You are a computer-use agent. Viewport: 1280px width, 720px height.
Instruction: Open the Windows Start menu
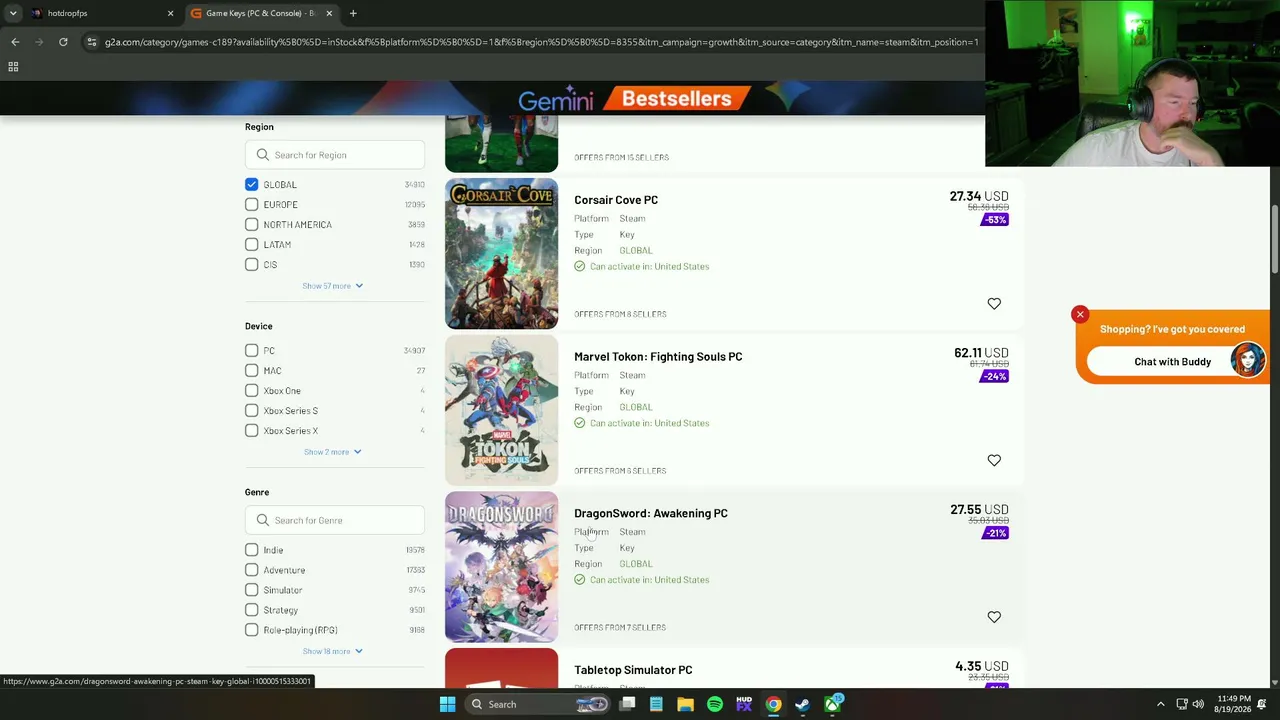coord(447,704)
